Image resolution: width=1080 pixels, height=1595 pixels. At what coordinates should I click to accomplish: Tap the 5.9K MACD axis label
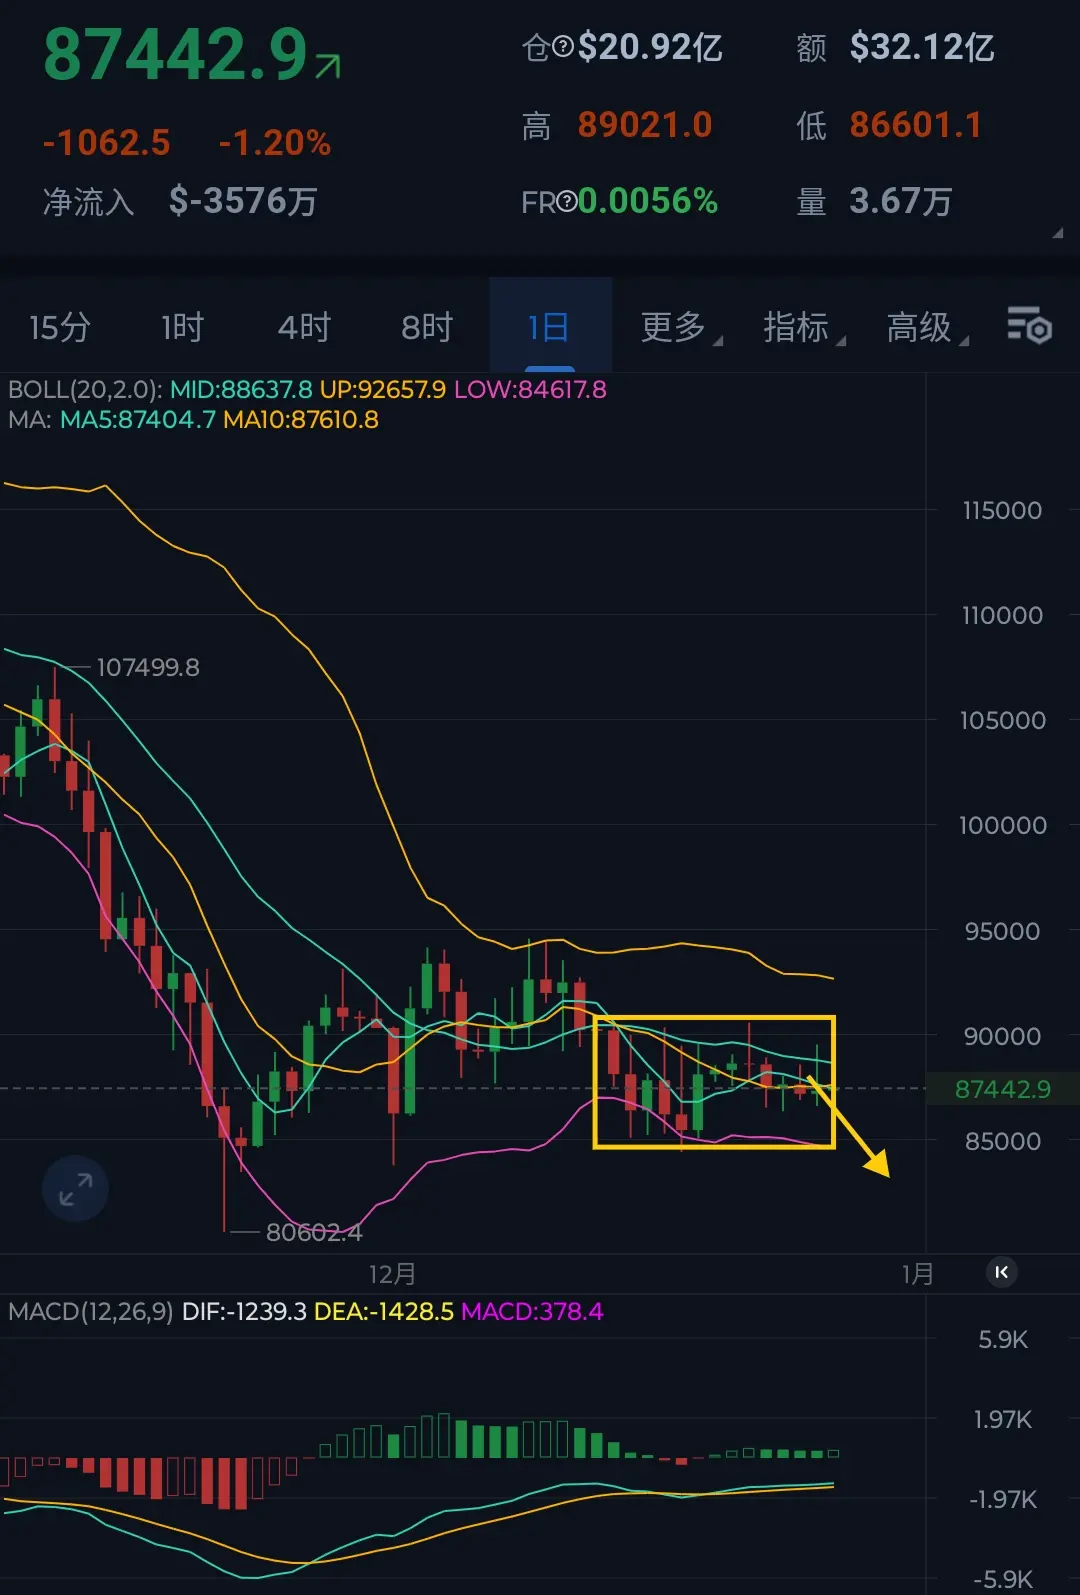click(x=1003, y=1339)
